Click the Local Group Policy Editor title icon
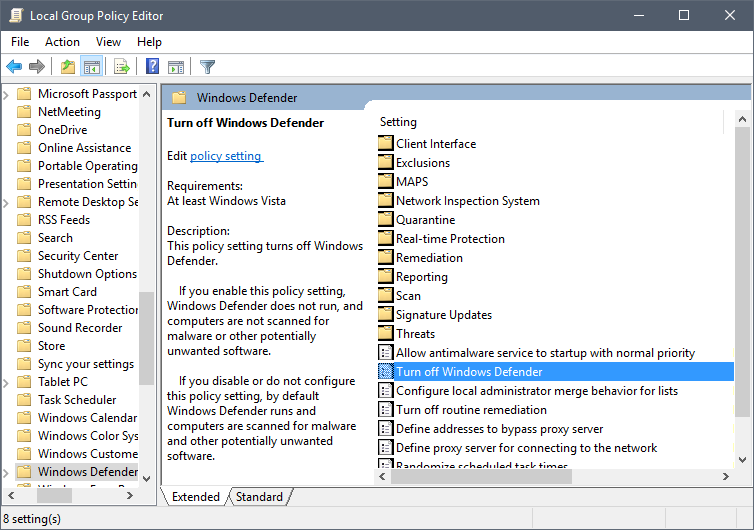This screenshot has height=530, width=754. [x=16, y=15]
